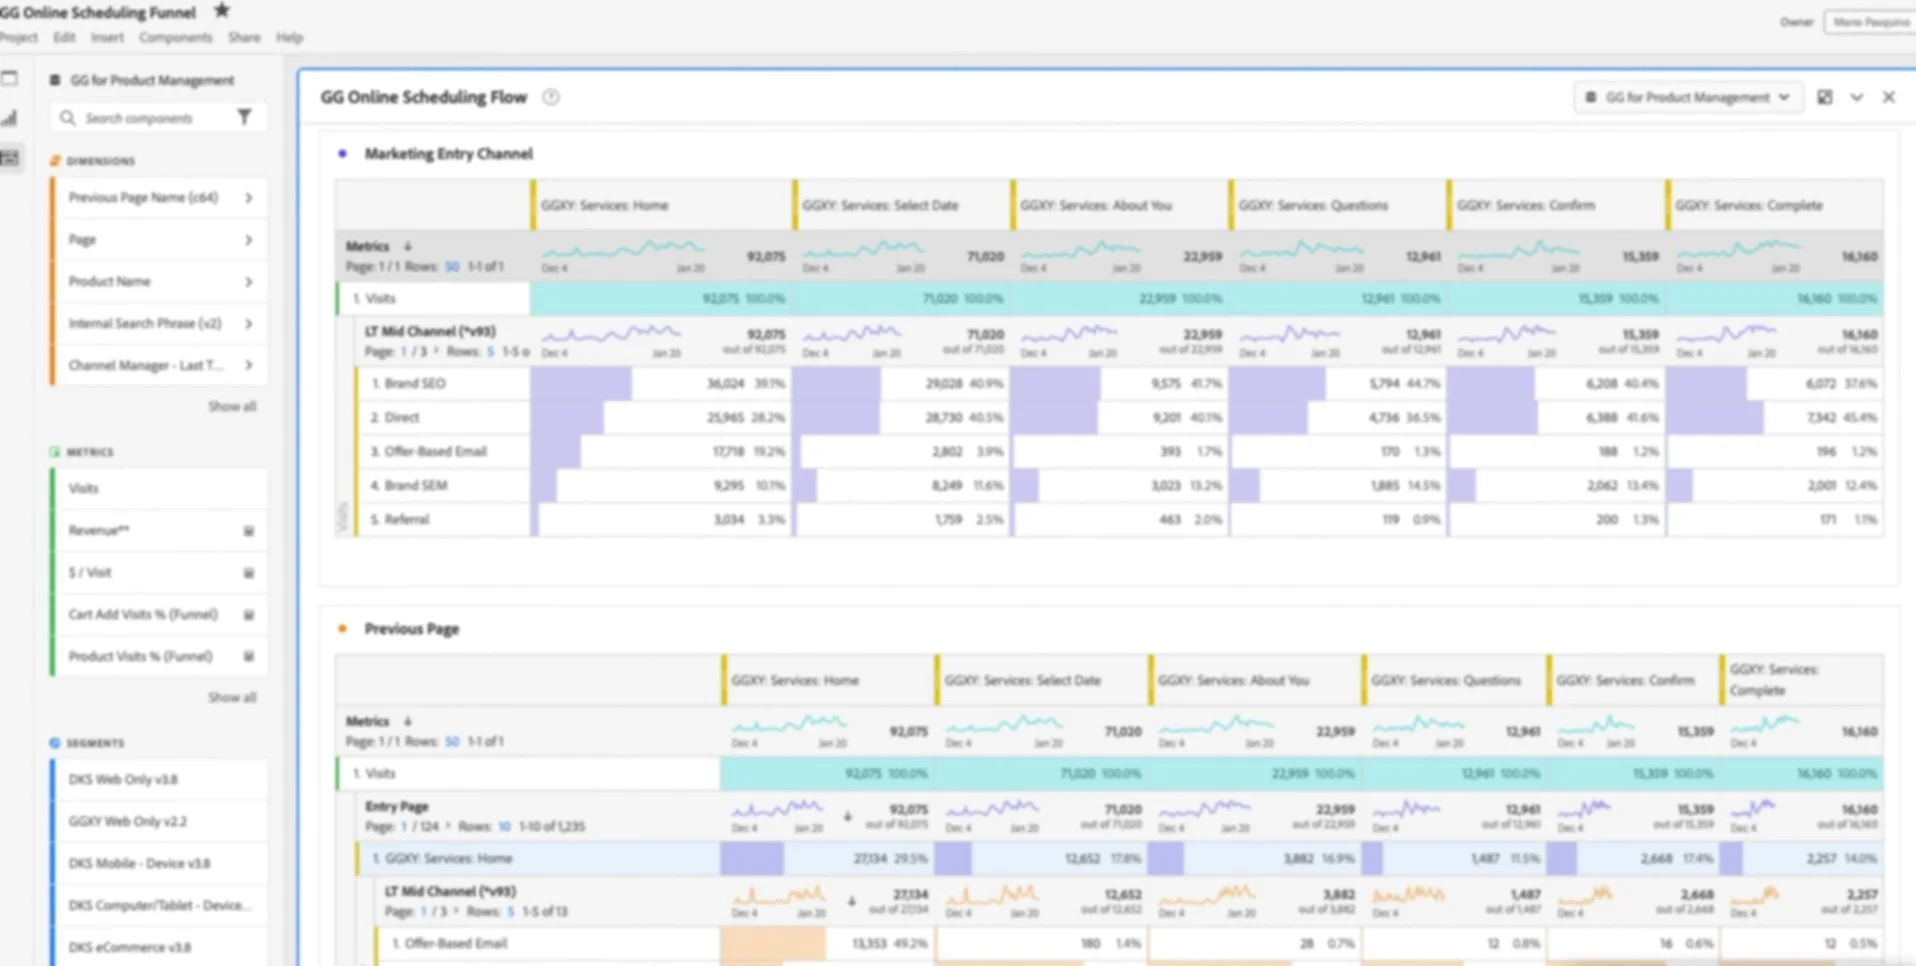Select GGXY Web Only v2.2 segment

159,821
